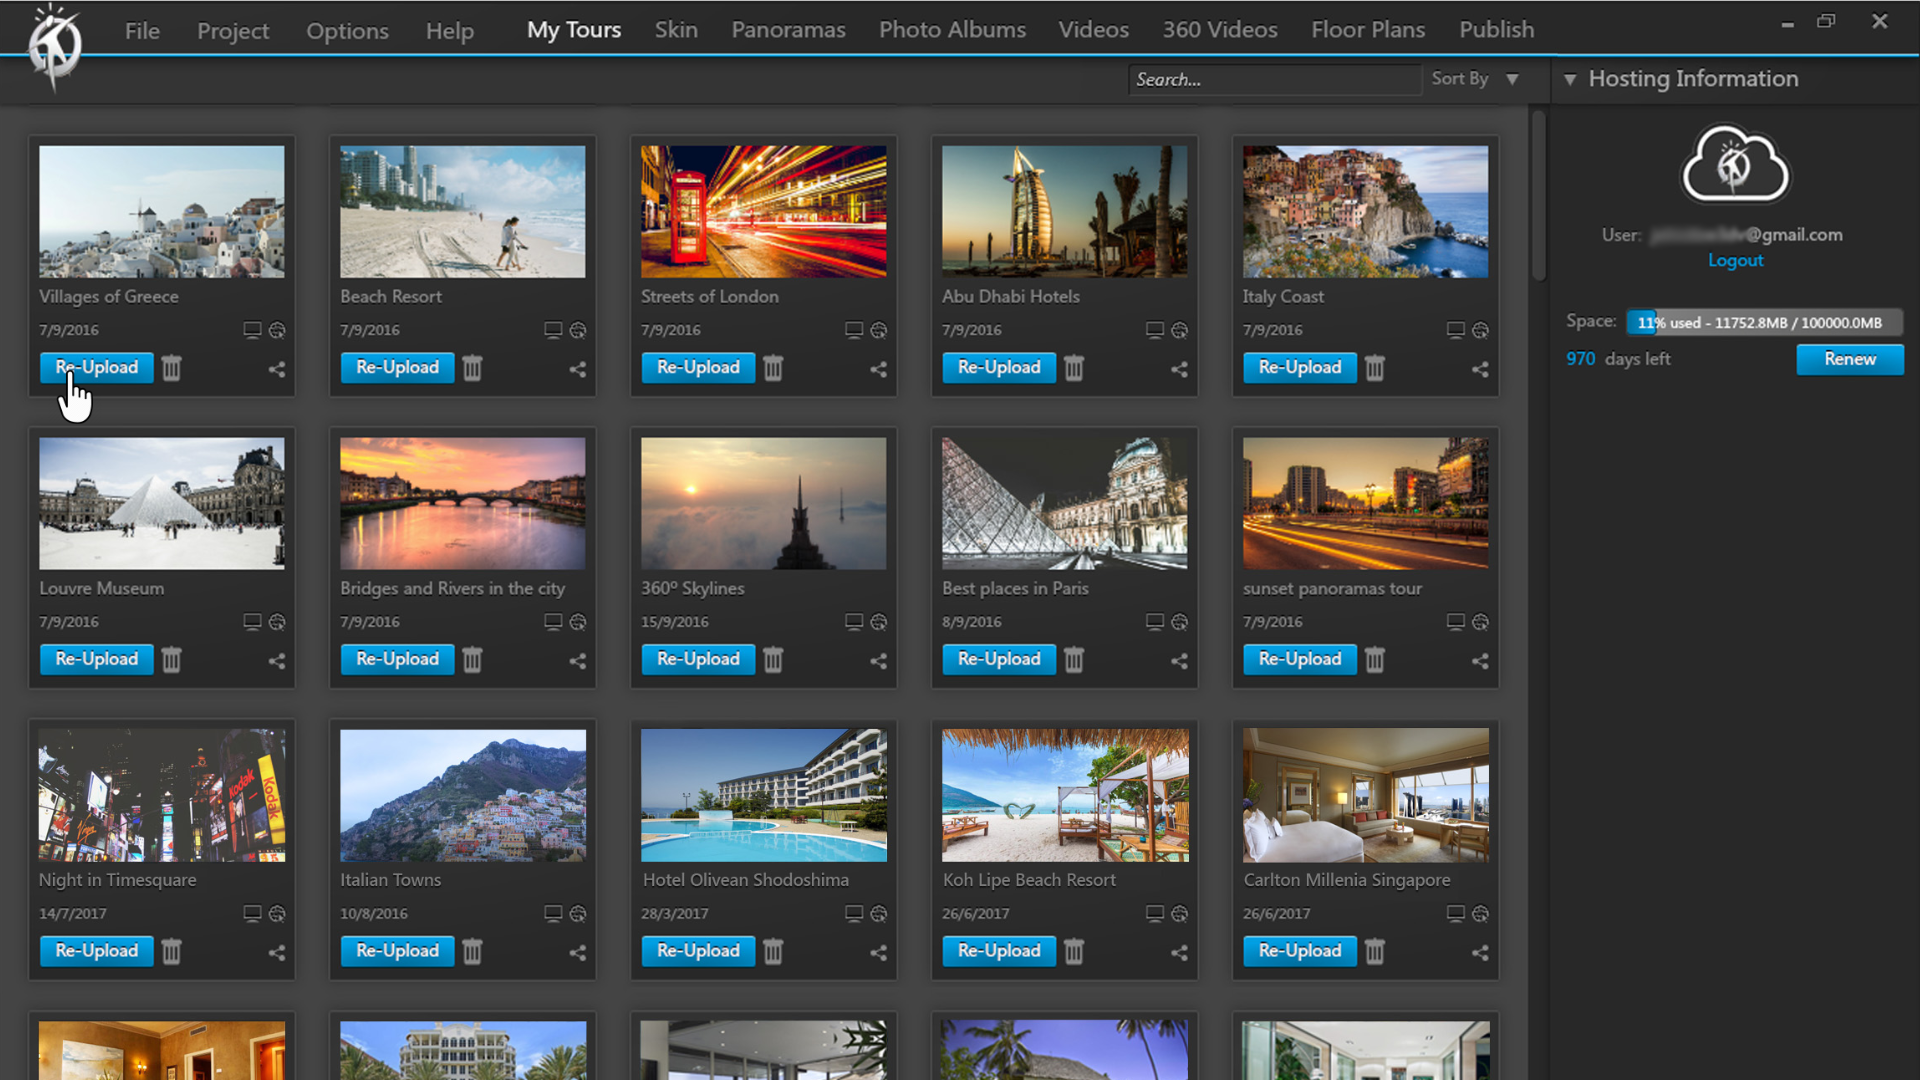Viewport: 1920px width, 1080px height.
Task: Open the Help menu
Action: pos(450,31)
